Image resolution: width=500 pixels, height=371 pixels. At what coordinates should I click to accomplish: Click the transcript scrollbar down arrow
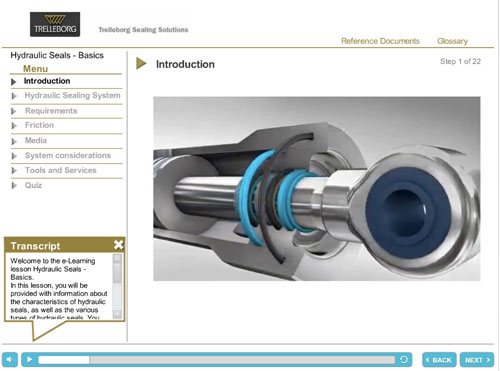click(117, 314)
